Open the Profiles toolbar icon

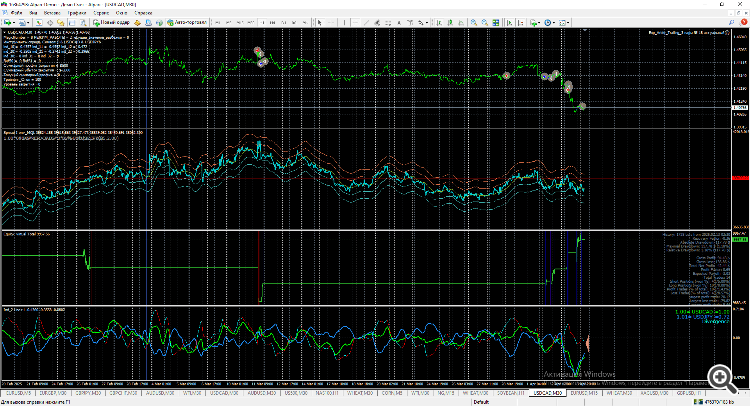[22, 22]
